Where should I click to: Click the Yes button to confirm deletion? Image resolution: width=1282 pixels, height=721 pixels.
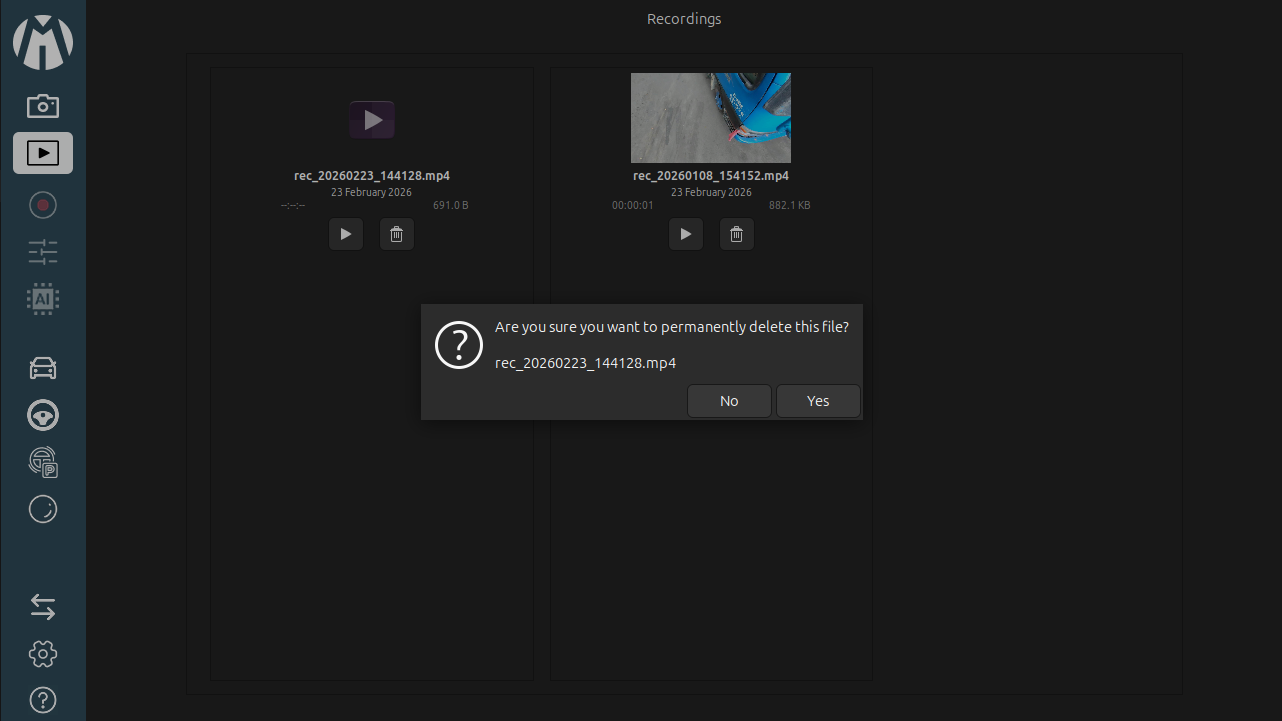point(818,401)
